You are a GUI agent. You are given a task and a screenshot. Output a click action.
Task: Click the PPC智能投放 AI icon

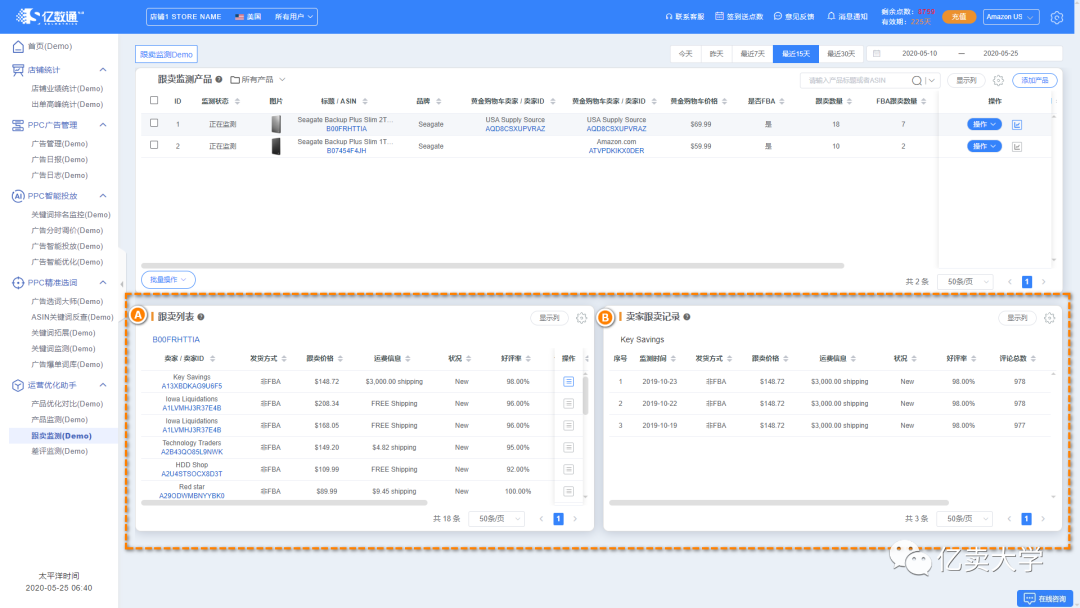(x=18, y=196)
